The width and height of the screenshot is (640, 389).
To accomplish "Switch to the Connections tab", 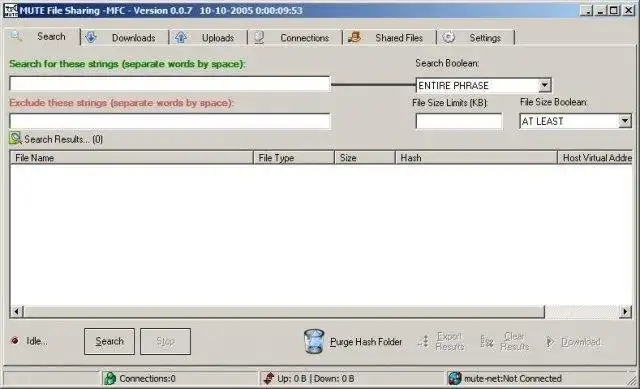I will (x=295, y=38).
